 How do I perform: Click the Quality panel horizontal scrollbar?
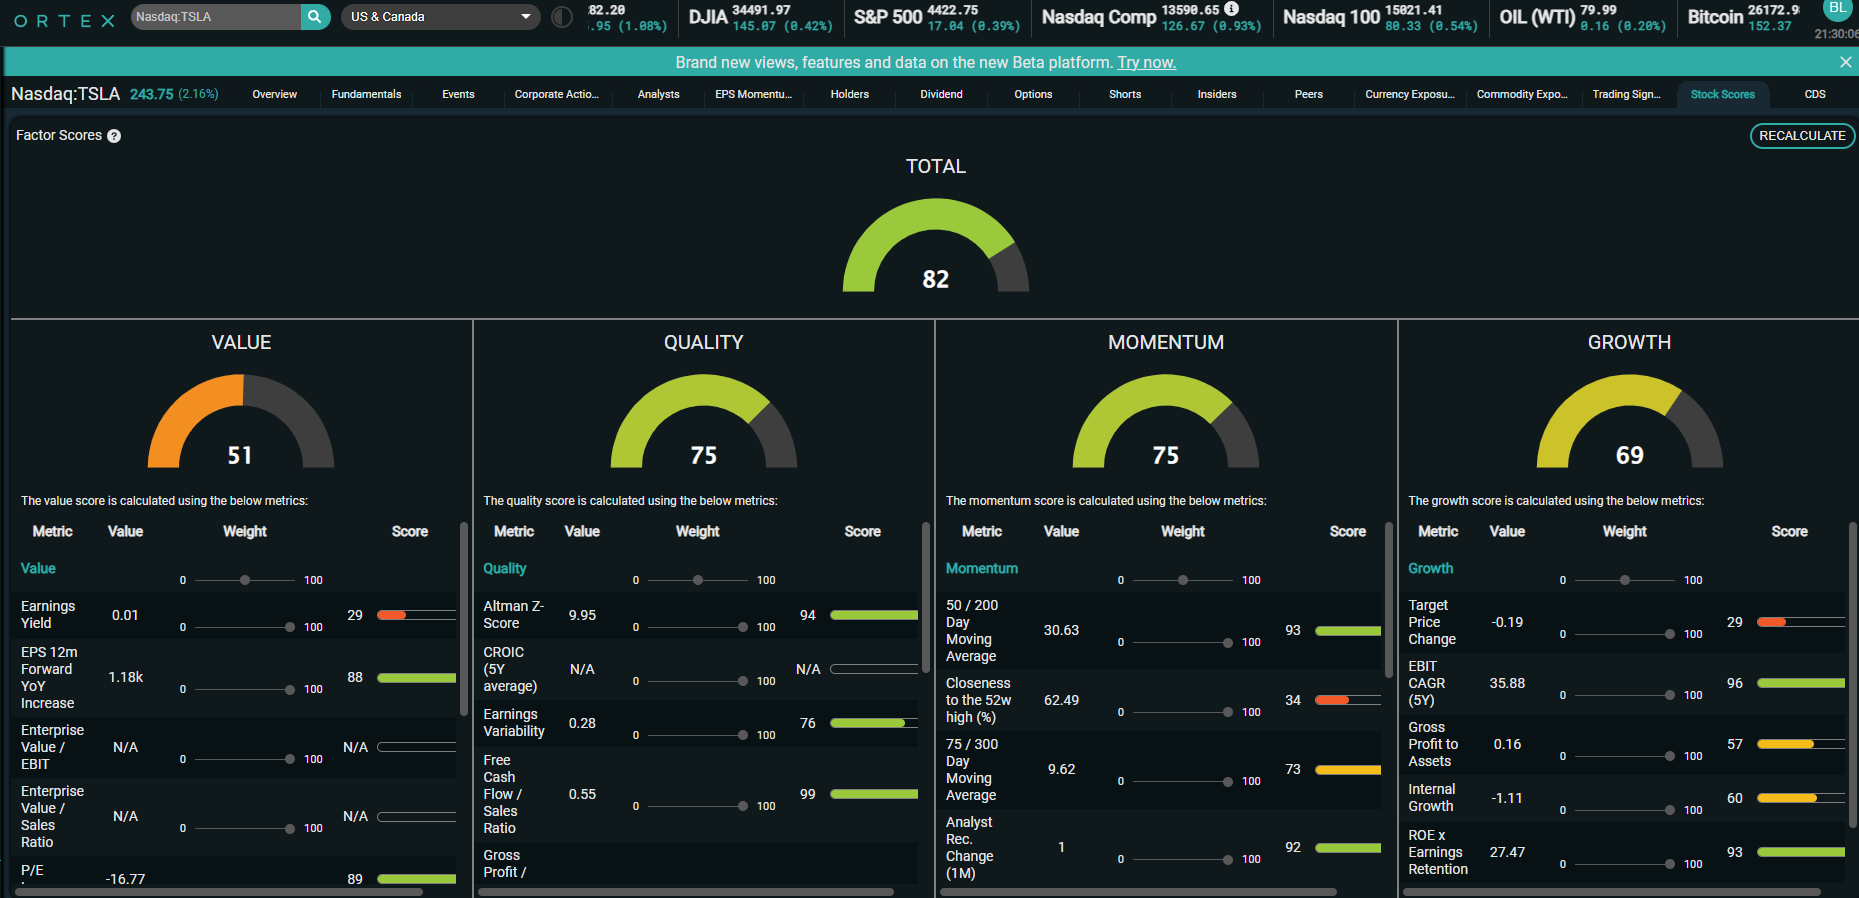point(686,892)
